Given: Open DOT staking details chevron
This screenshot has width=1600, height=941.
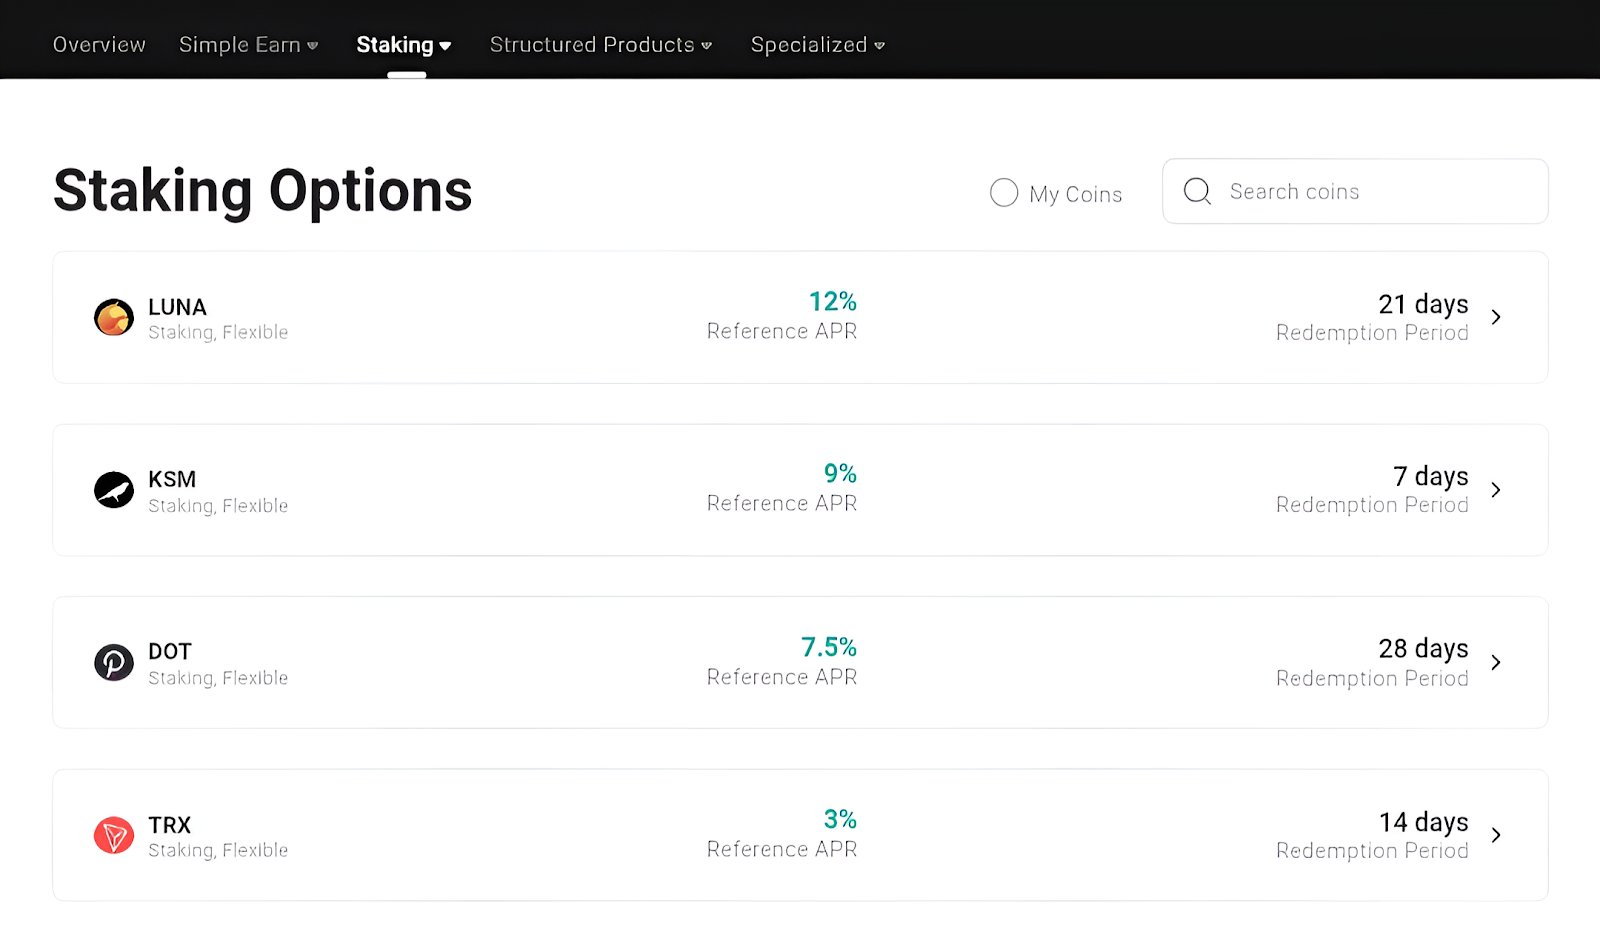Looking at the screenshot, I should tap(1496, 662).
